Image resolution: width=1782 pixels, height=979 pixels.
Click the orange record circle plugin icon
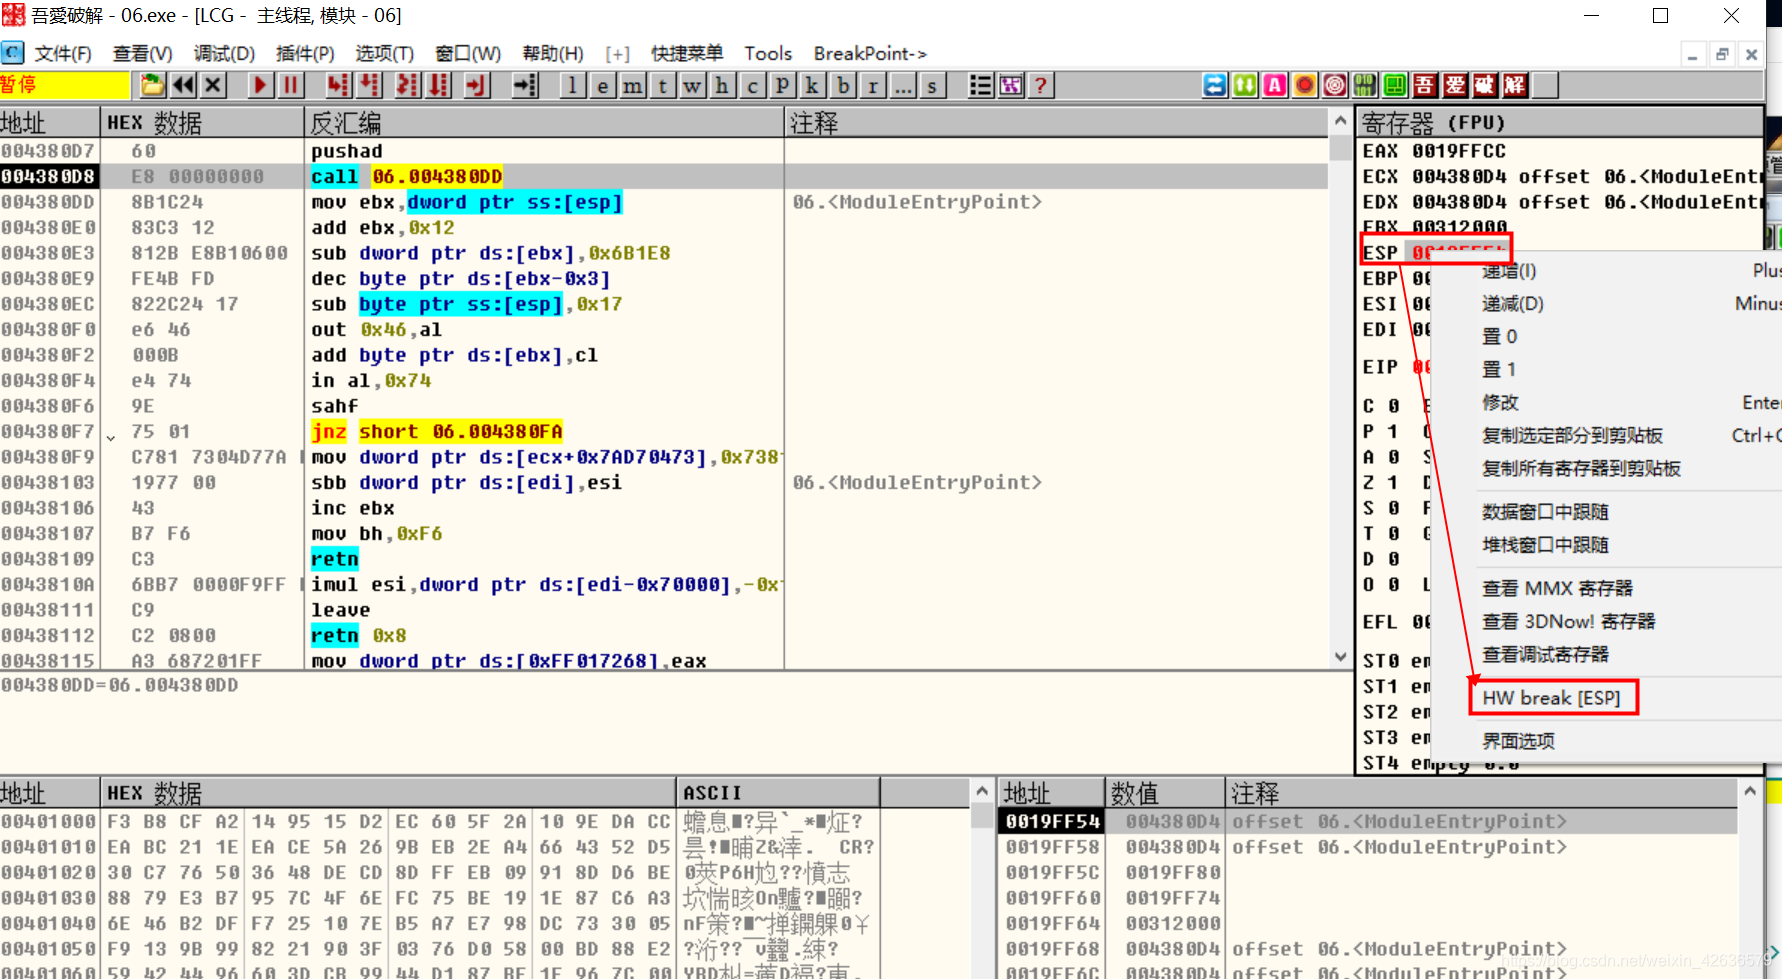1305,85
